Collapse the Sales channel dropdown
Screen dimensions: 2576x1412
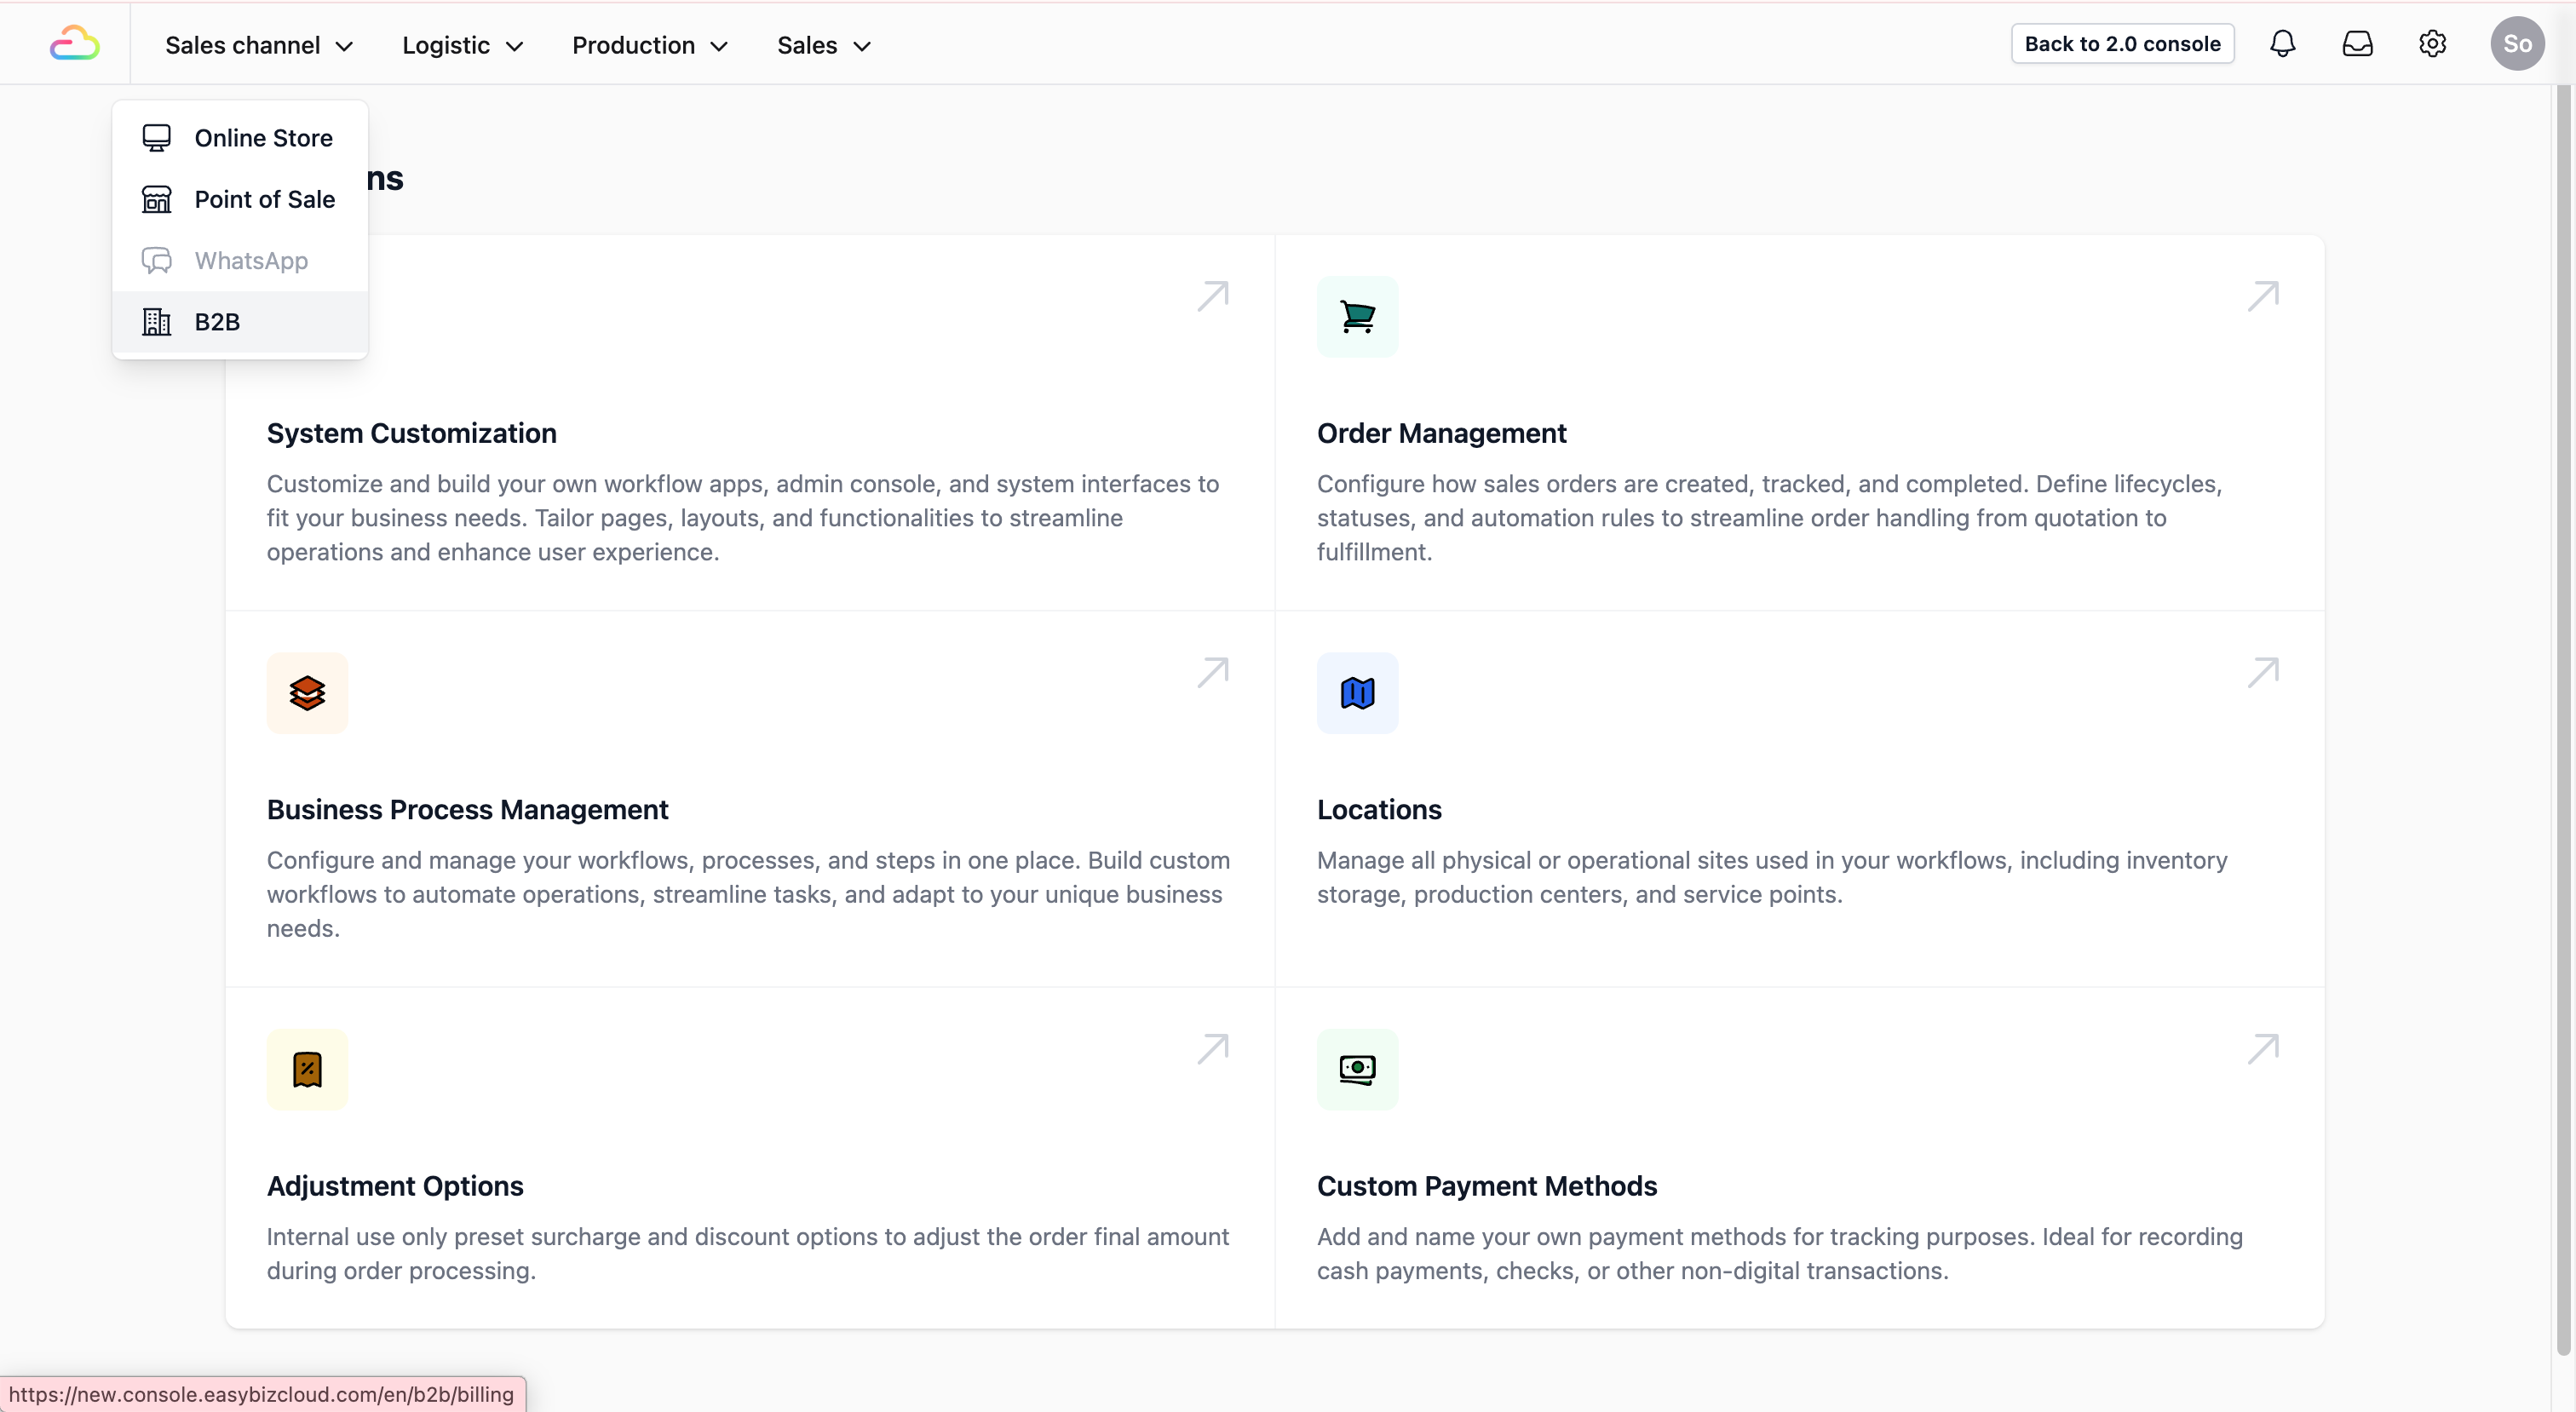click(259, 45)
